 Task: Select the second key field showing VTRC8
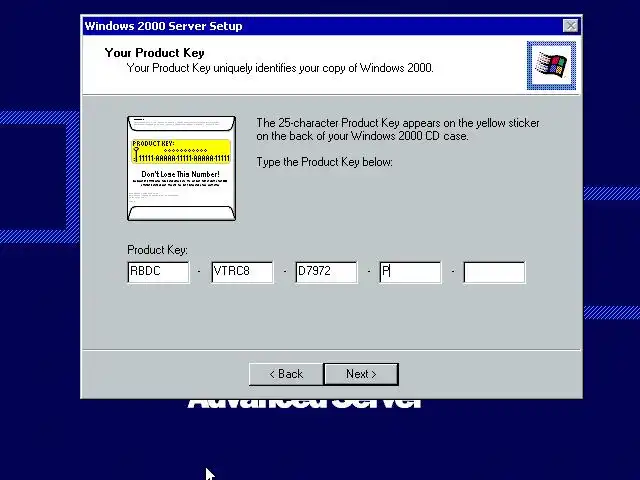coord(242,272)
